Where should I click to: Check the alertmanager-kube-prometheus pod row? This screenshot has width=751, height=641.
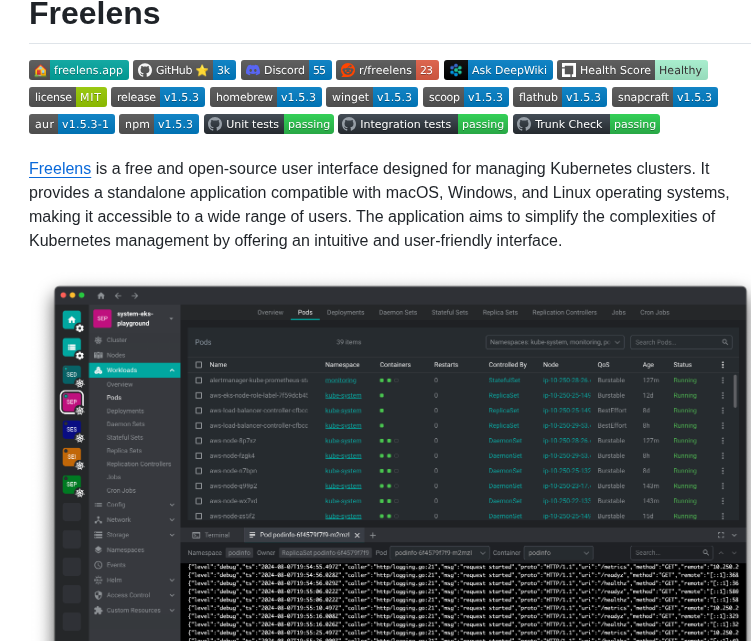pyautogui.click(x=198, y=380)
